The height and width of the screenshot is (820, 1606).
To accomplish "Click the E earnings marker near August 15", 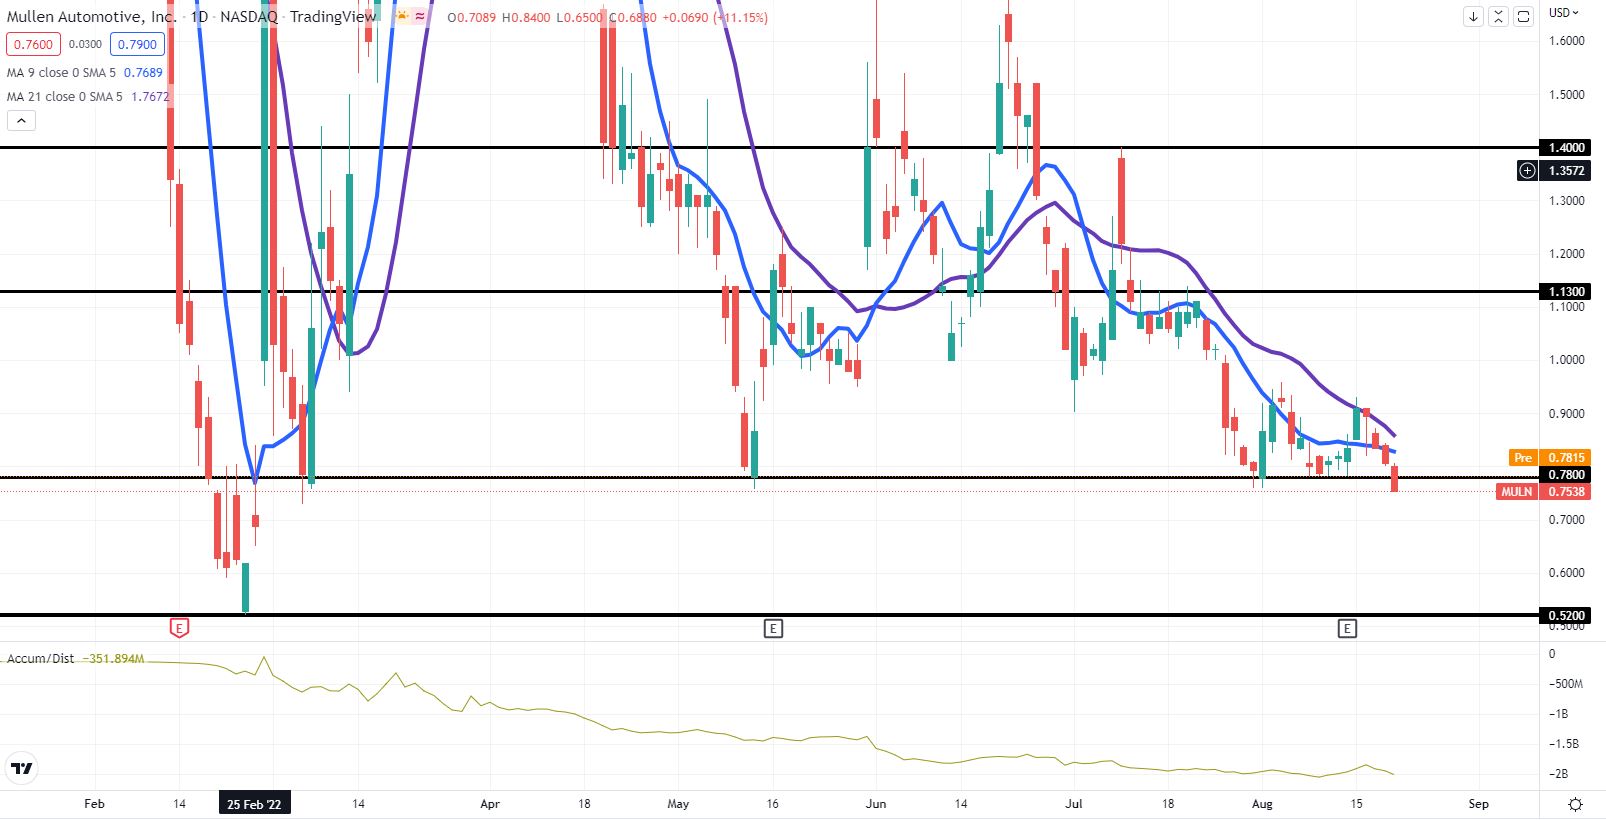I will [x=1347, y=628].
